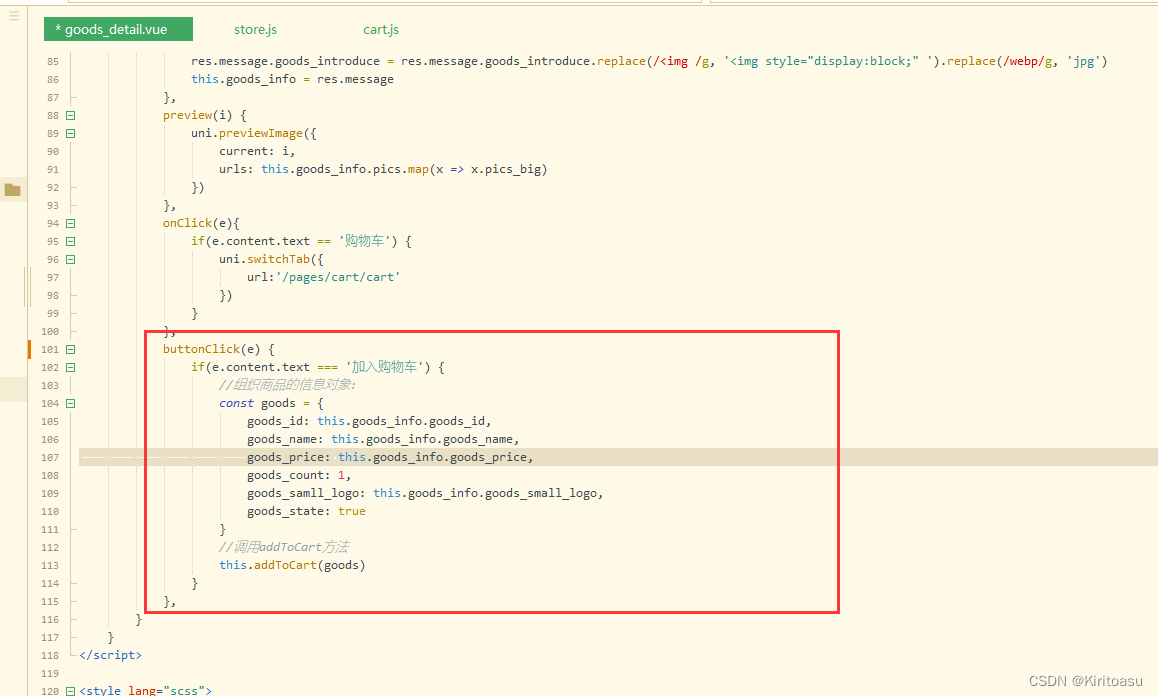Collapse the style block at line 120

point(71,692)
